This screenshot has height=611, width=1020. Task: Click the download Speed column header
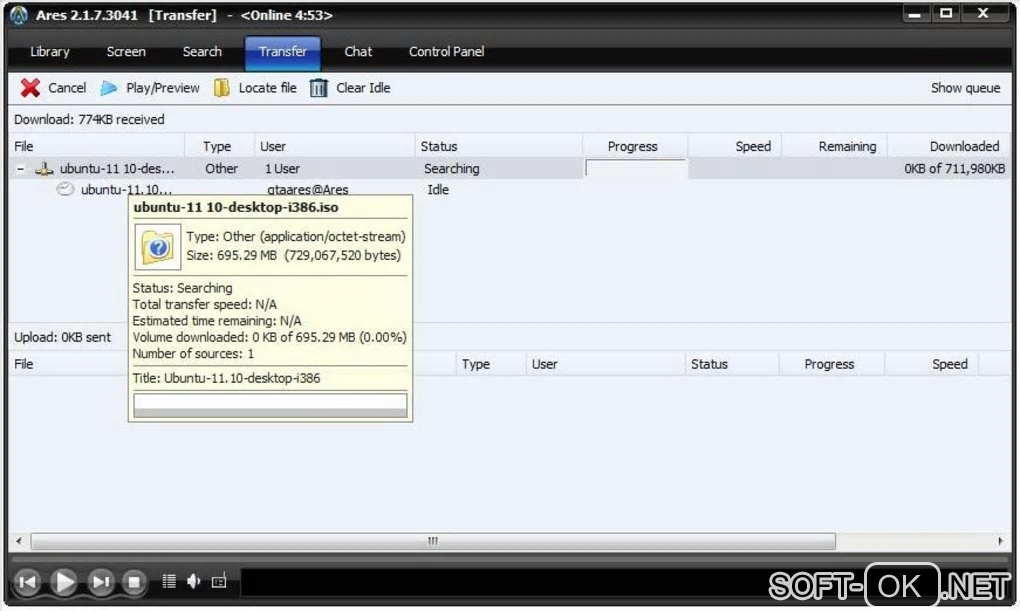(734, 146)
